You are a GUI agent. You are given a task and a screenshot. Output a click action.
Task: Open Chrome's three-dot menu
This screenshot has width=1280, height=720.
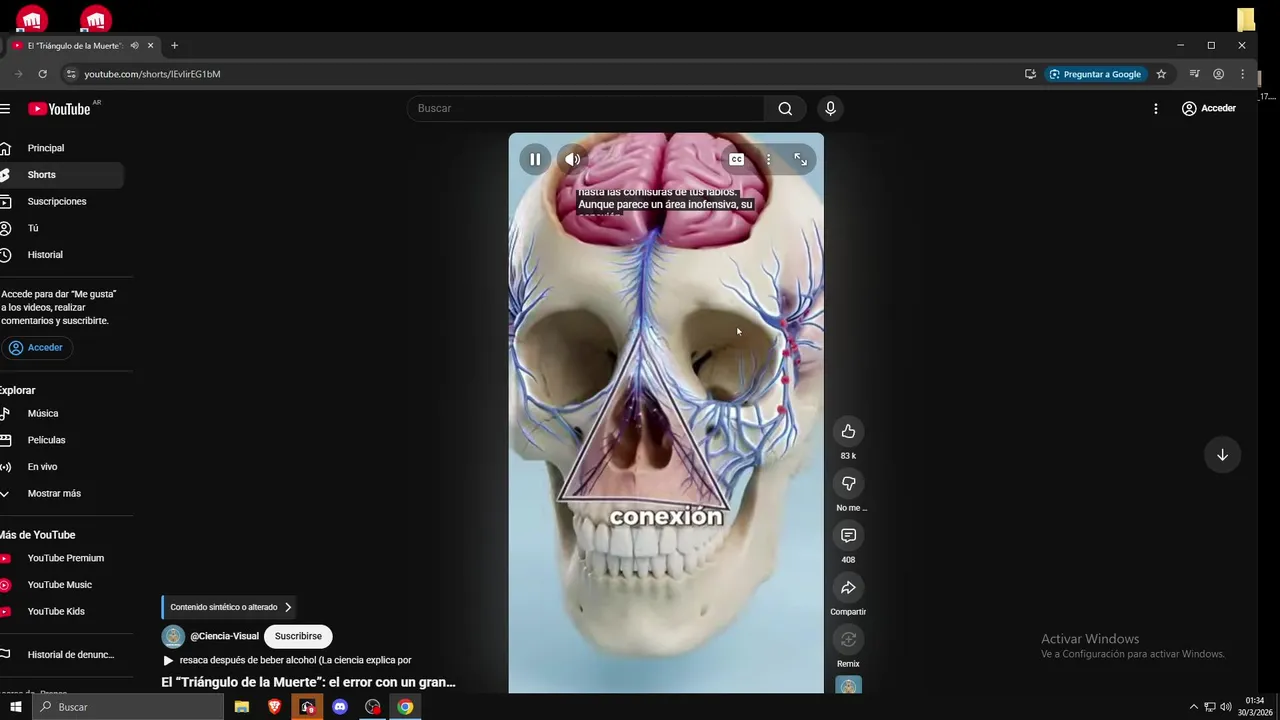point(1243,74)
